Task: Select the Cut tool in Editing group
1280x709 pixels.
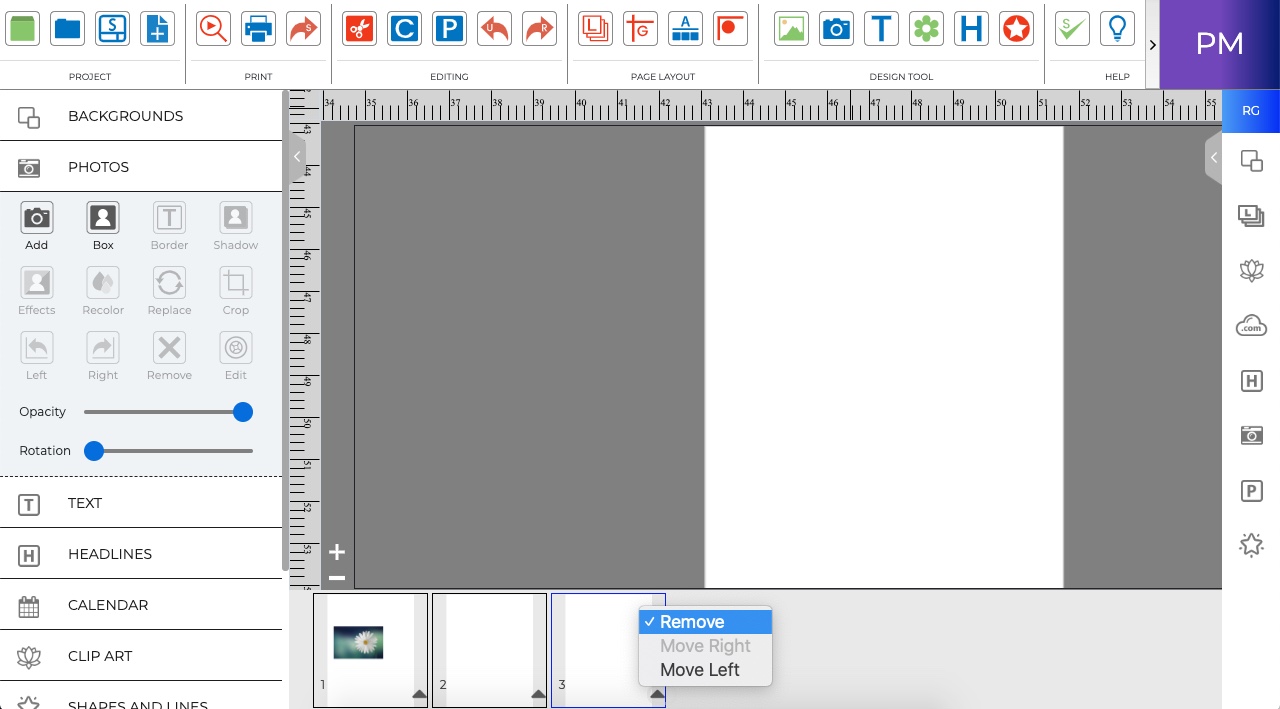Action: [x=359, y=29]
